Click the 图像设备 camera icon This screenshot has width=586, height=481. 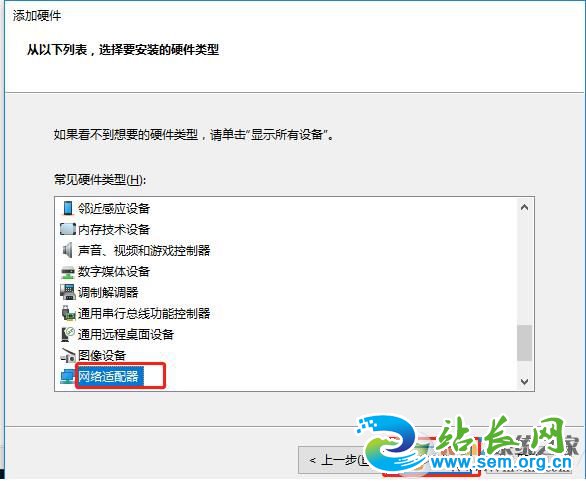tap(68, 355)
